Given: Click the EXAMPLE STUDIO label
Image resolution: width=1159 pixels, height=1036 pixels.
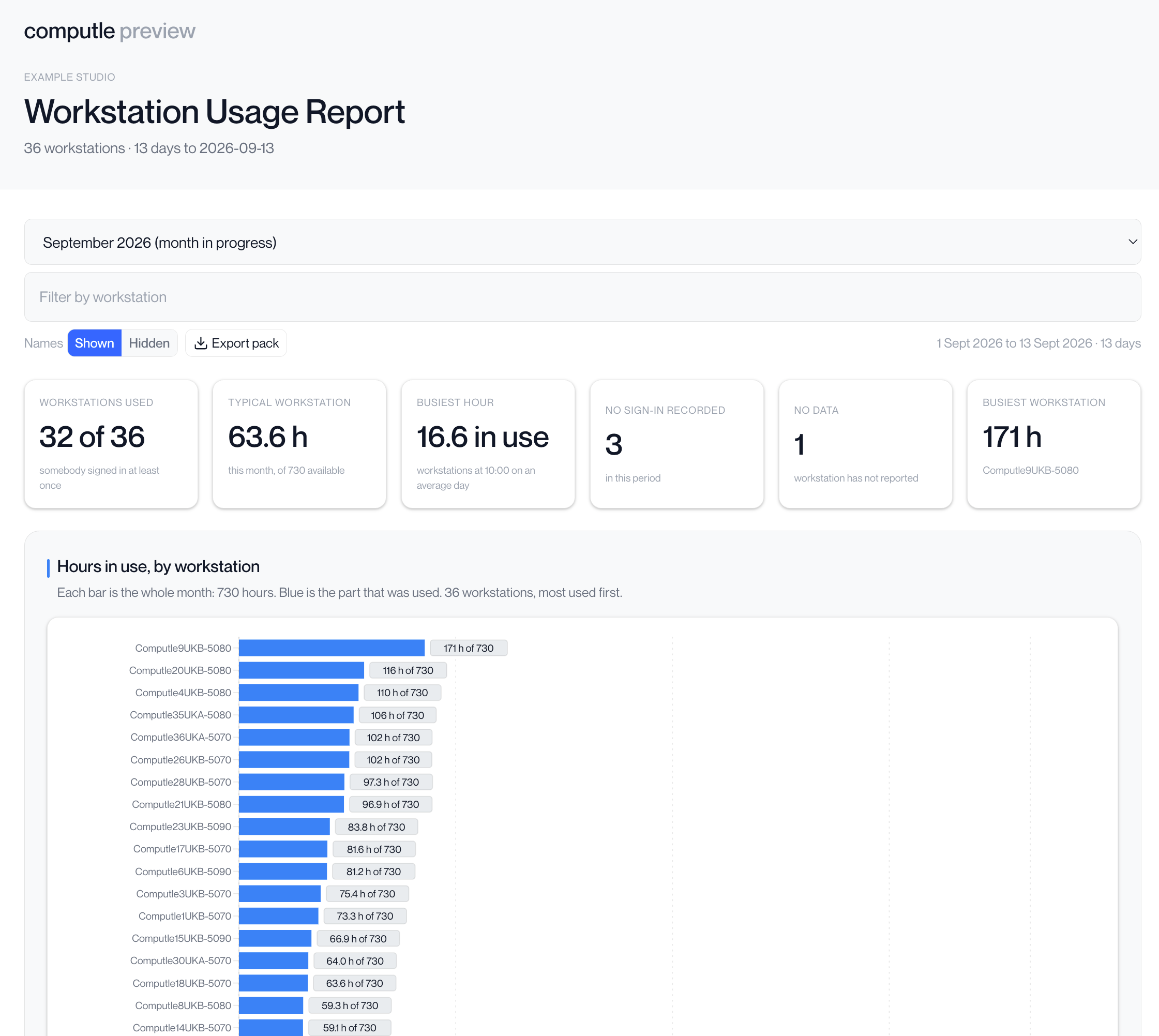Looking at the screenshot, I should click(69, 77).
